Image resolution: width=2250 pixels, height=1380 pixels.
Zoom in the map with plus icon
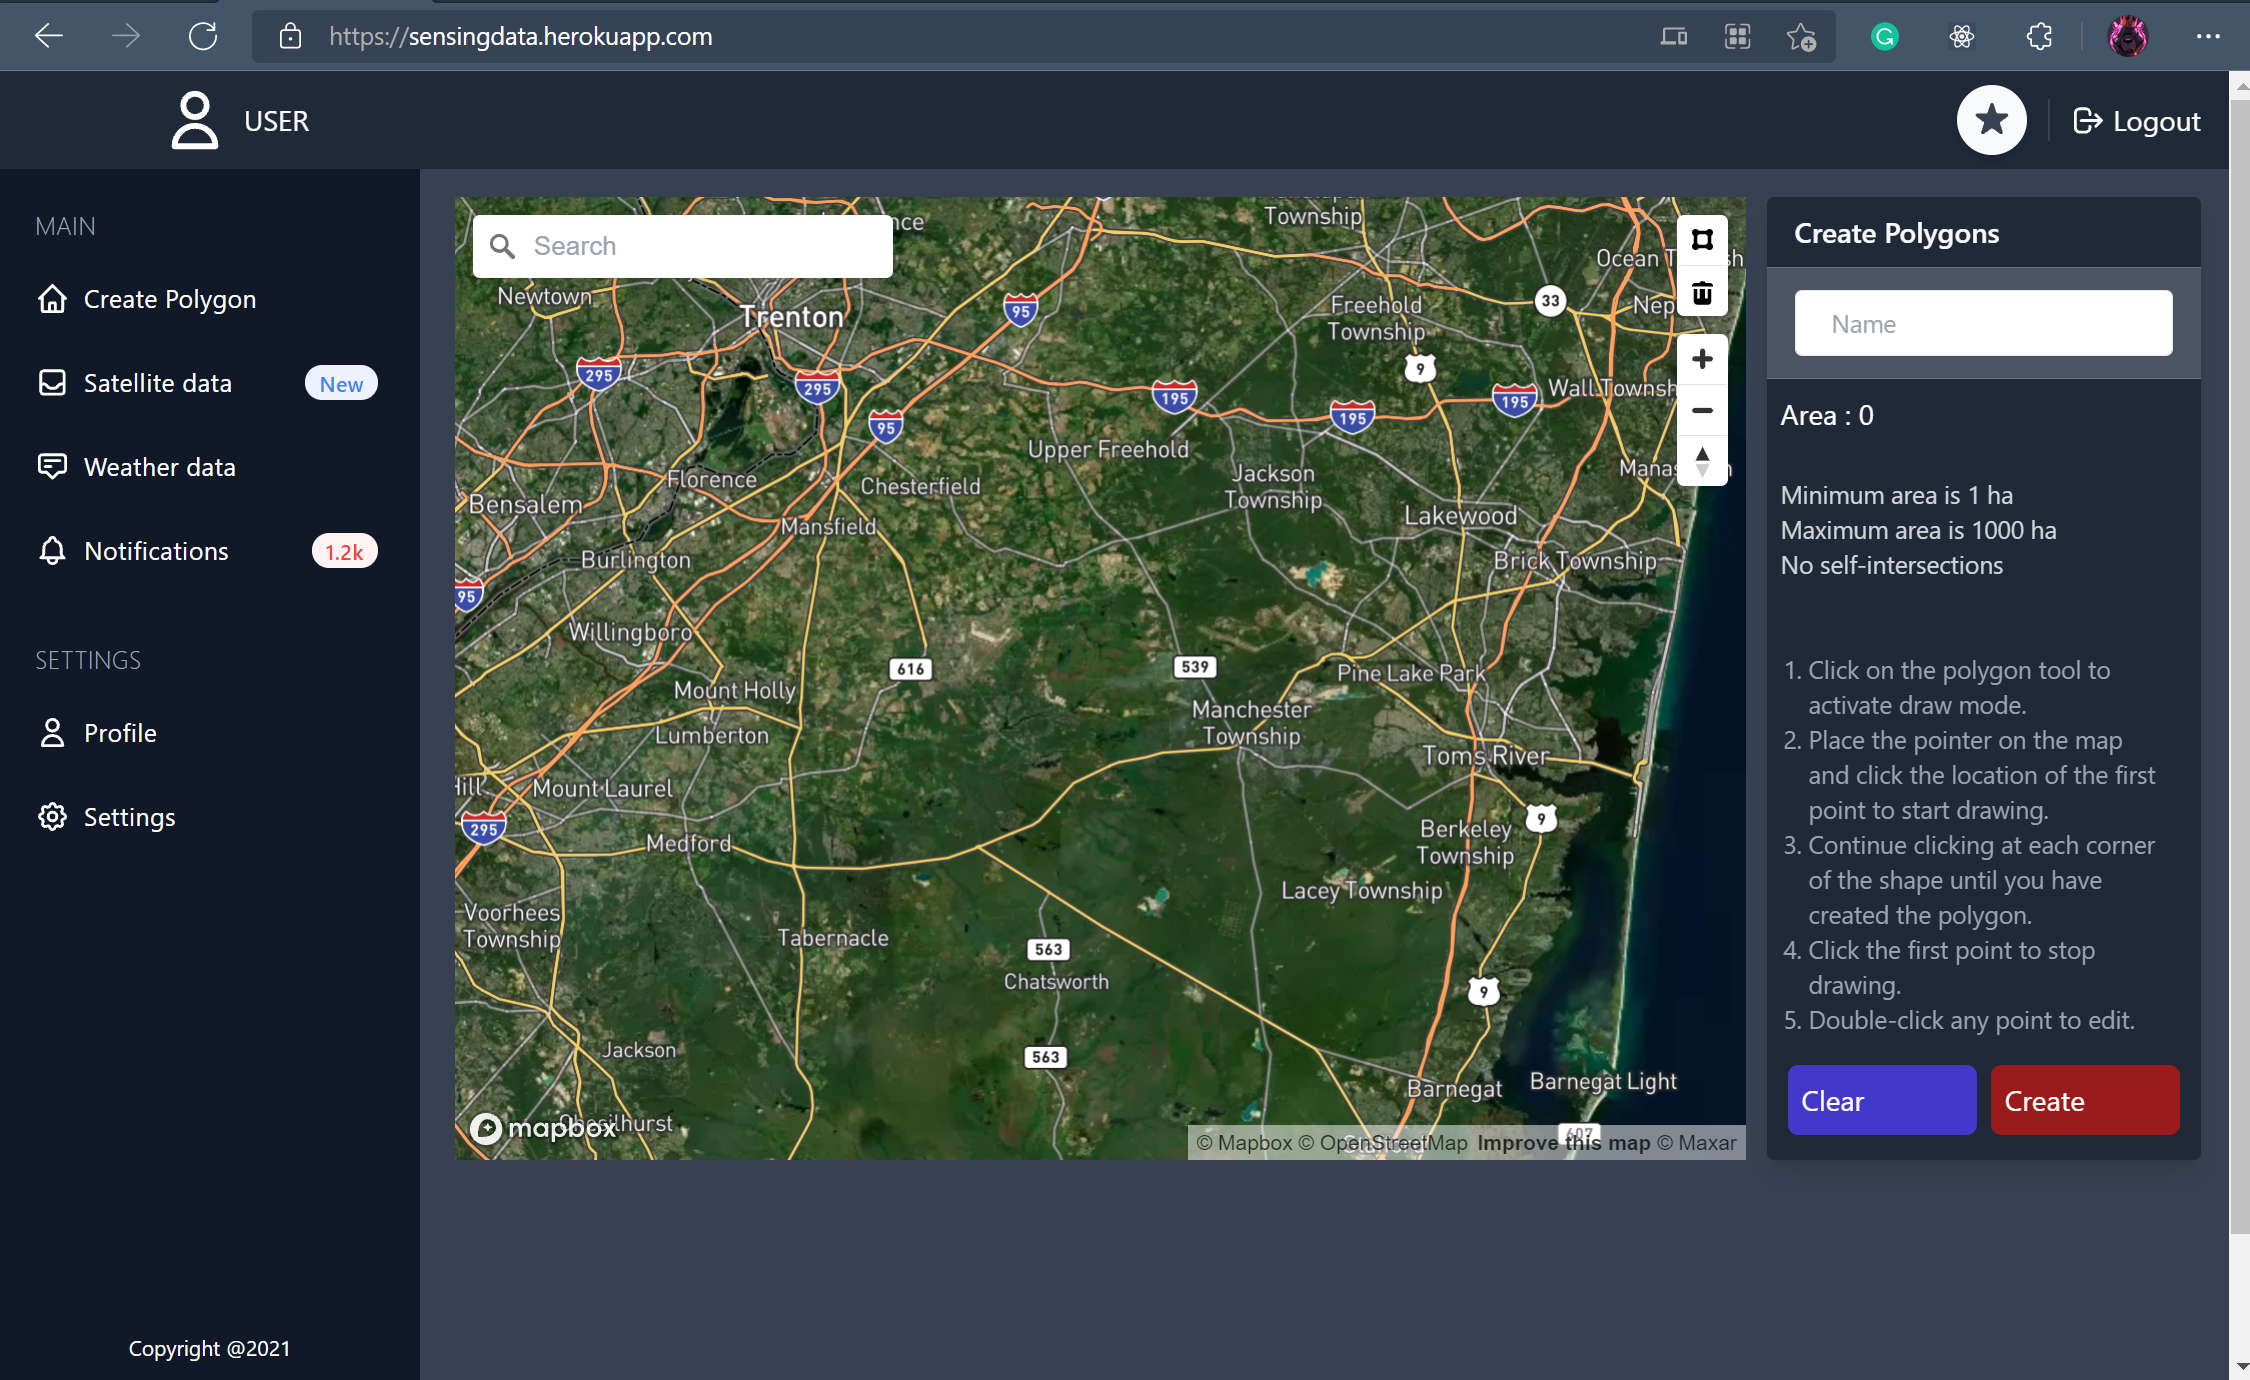click(1702, 359)
